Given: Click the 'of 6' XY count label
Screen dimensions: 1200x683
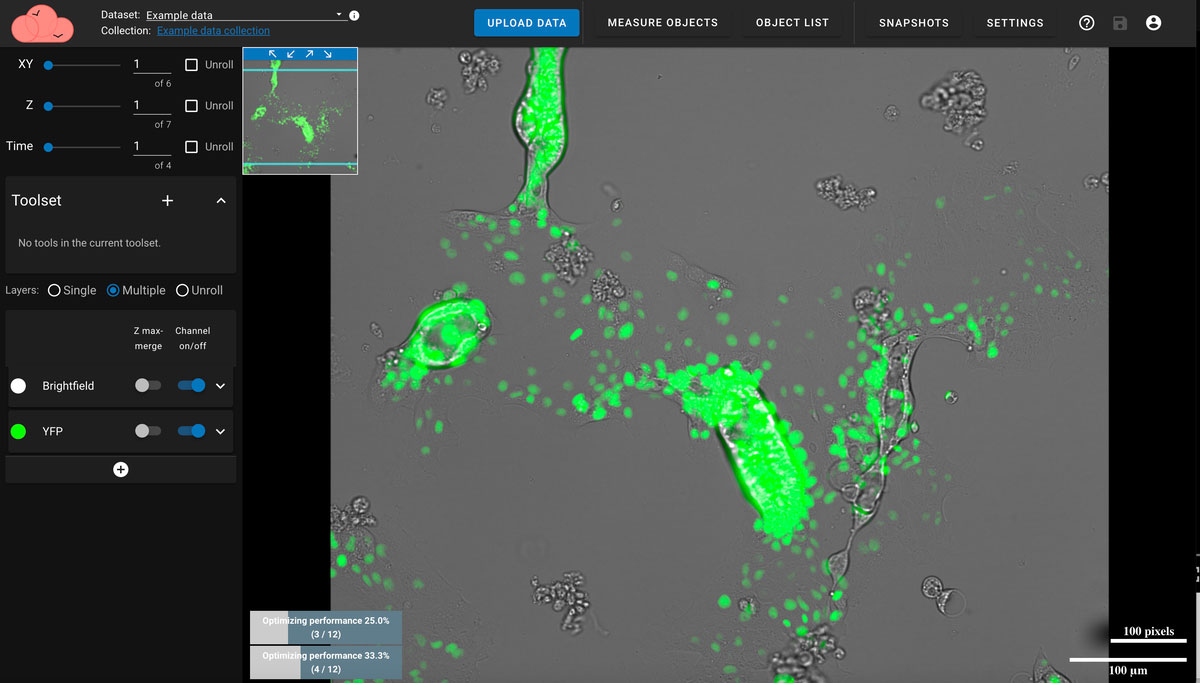Looking at the screenshot, I should [x=163, y=84].
